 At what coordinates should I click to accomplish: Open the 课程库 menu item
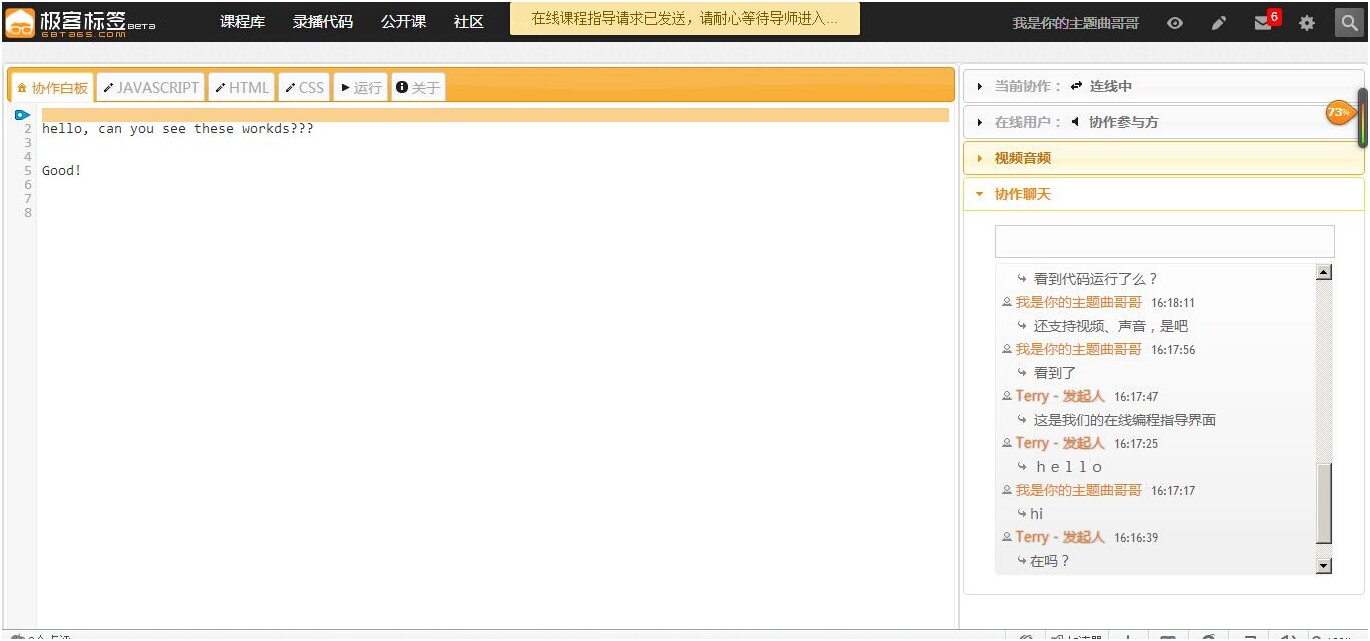243,22
